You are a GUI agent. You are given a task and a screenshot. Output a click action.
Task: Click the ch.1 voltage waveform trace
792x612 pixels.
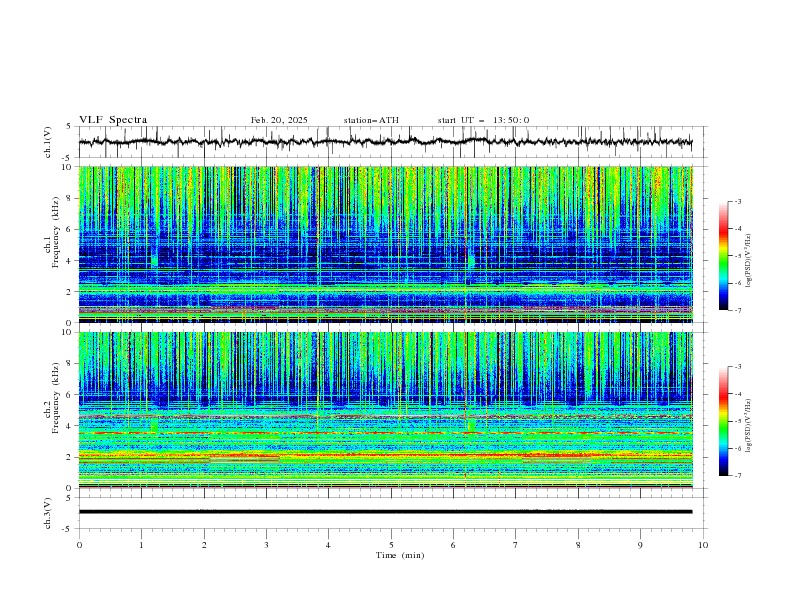[385, 142]
